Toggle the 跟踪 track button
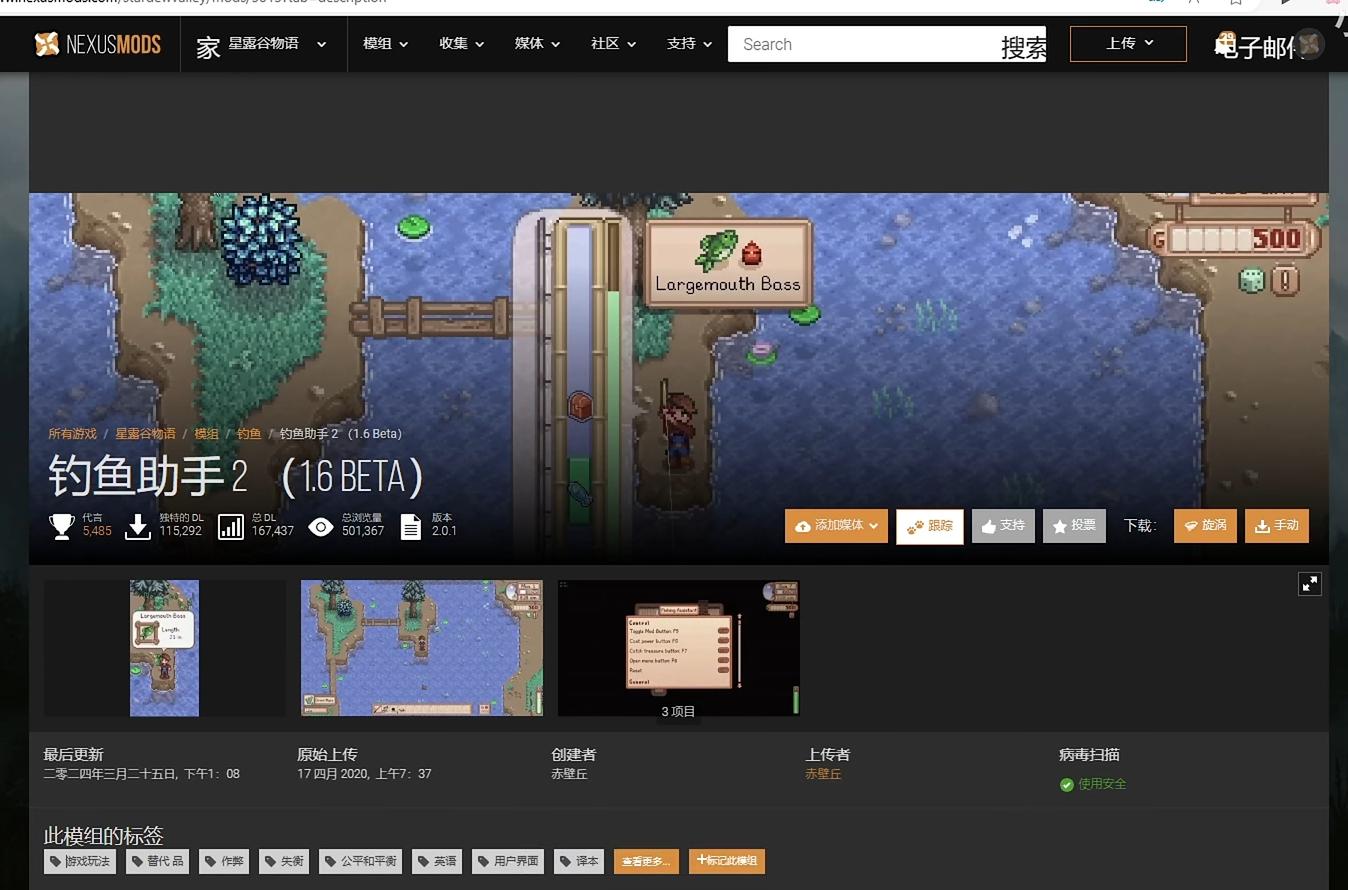The height and width of the screenshot is (890, 1348). 929,526
